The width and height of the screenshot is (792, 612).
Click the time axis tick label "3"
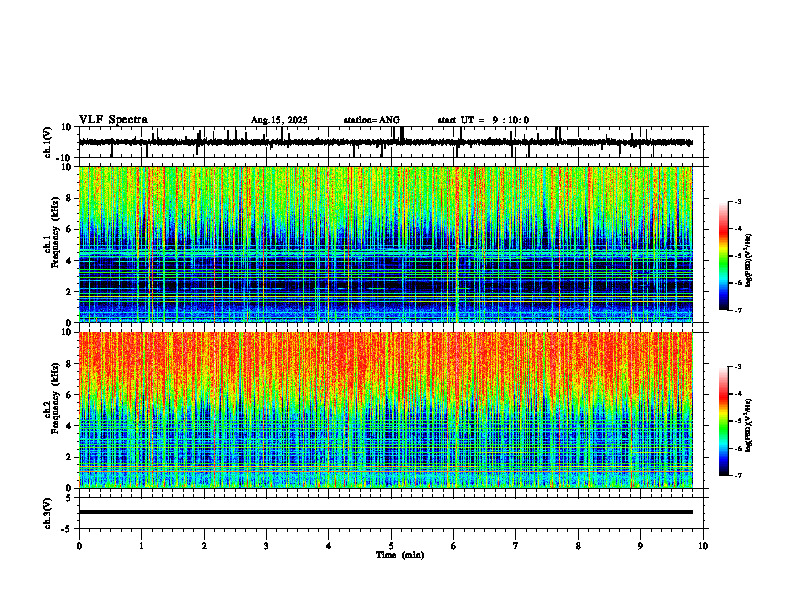(266, 546)
